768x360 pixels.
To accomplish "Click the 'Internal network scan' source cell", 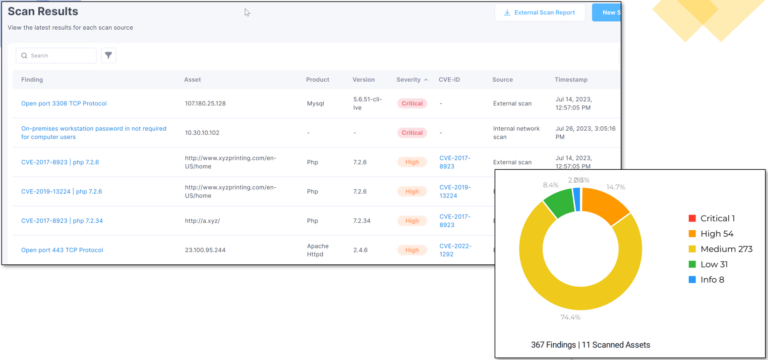I will [x=516, y=133].
